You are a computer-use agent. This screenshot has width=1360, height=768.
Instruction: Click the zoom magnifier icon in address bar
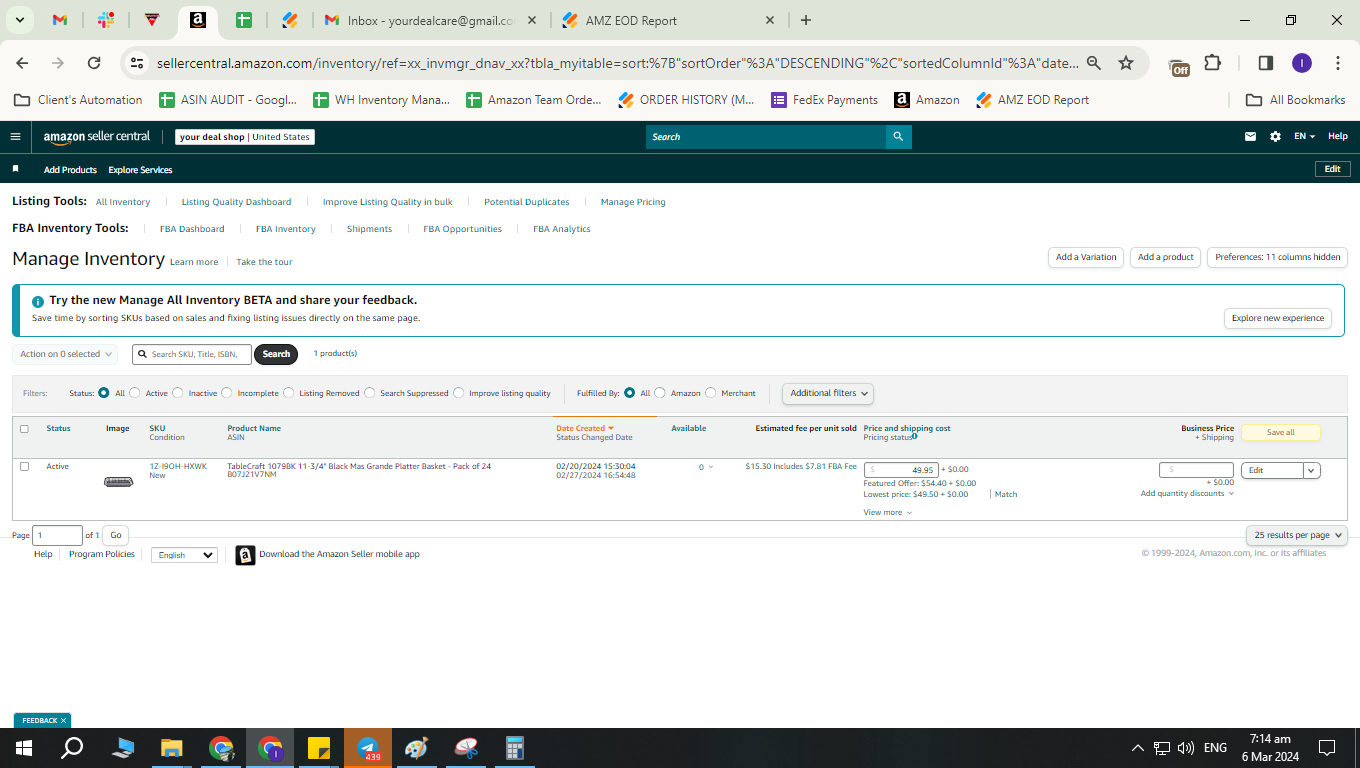tap(1094, 63)
